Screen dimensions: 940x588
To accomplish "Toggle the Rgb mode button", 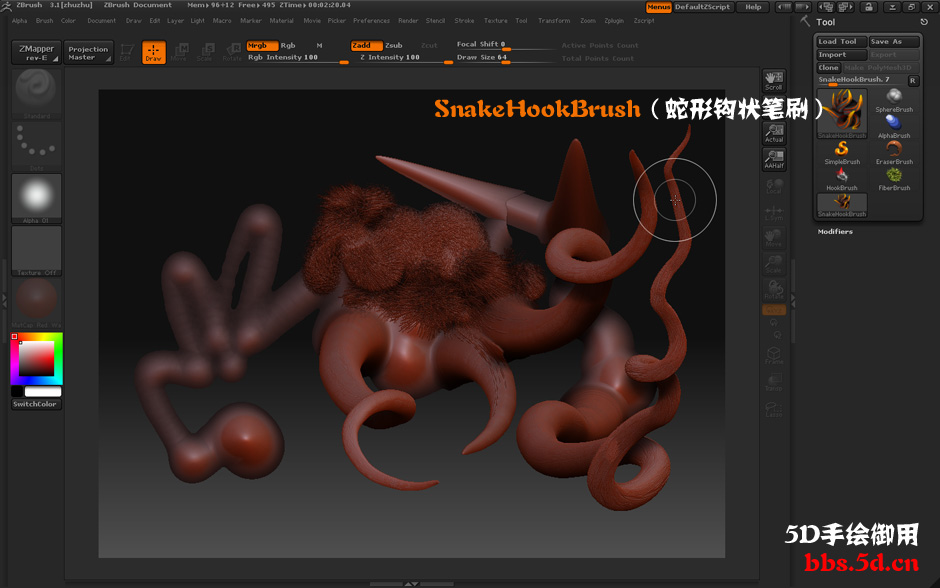I will tap(288, 46).
